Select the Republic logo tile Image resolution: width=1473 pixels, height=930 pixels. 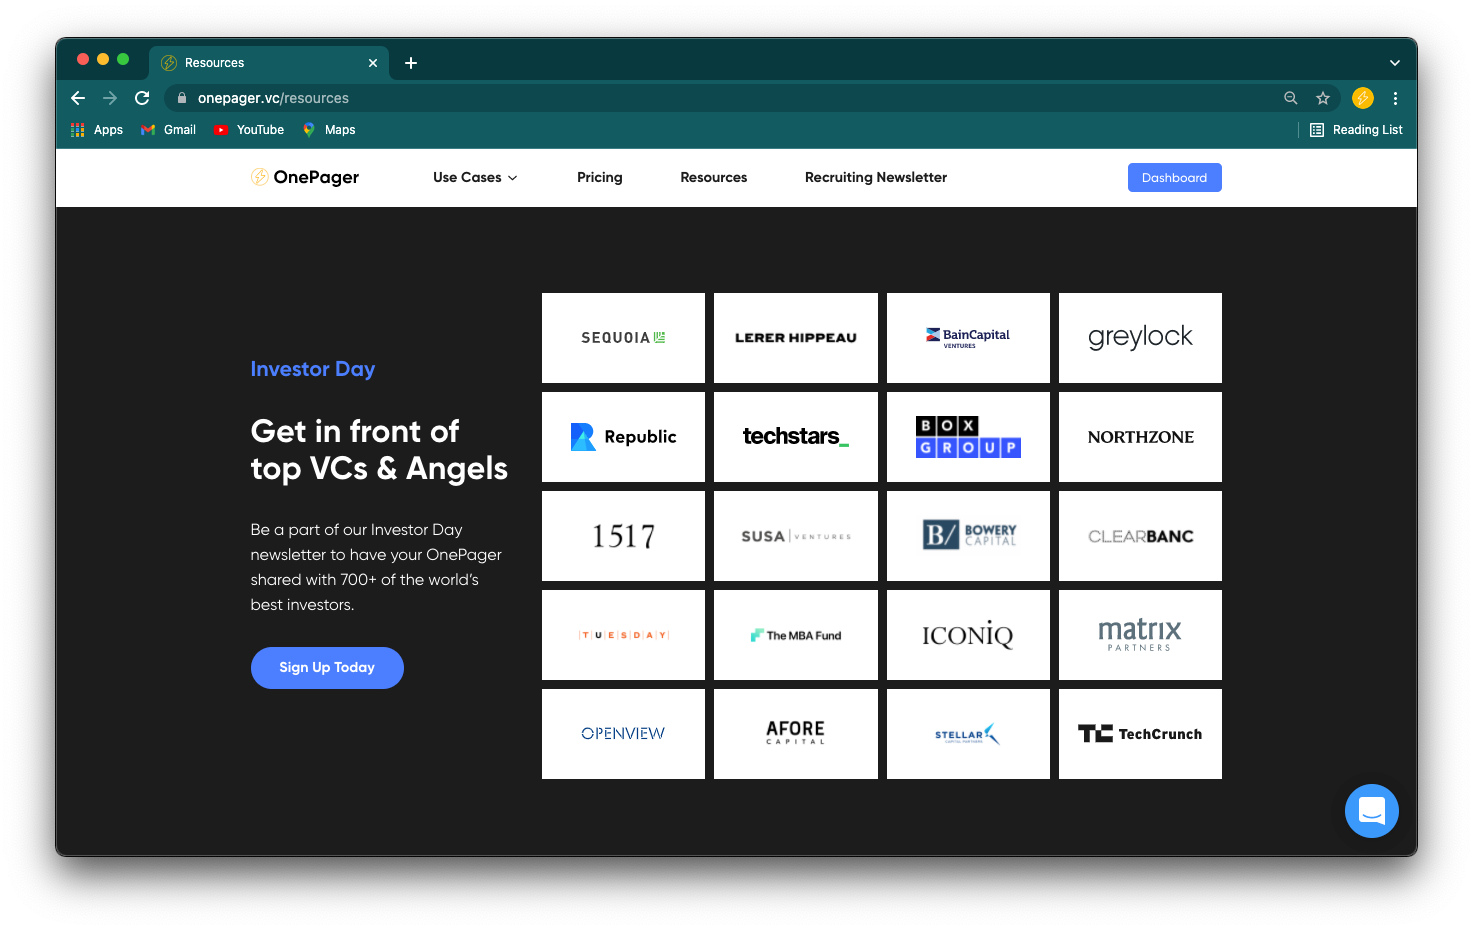click(623, 437)
